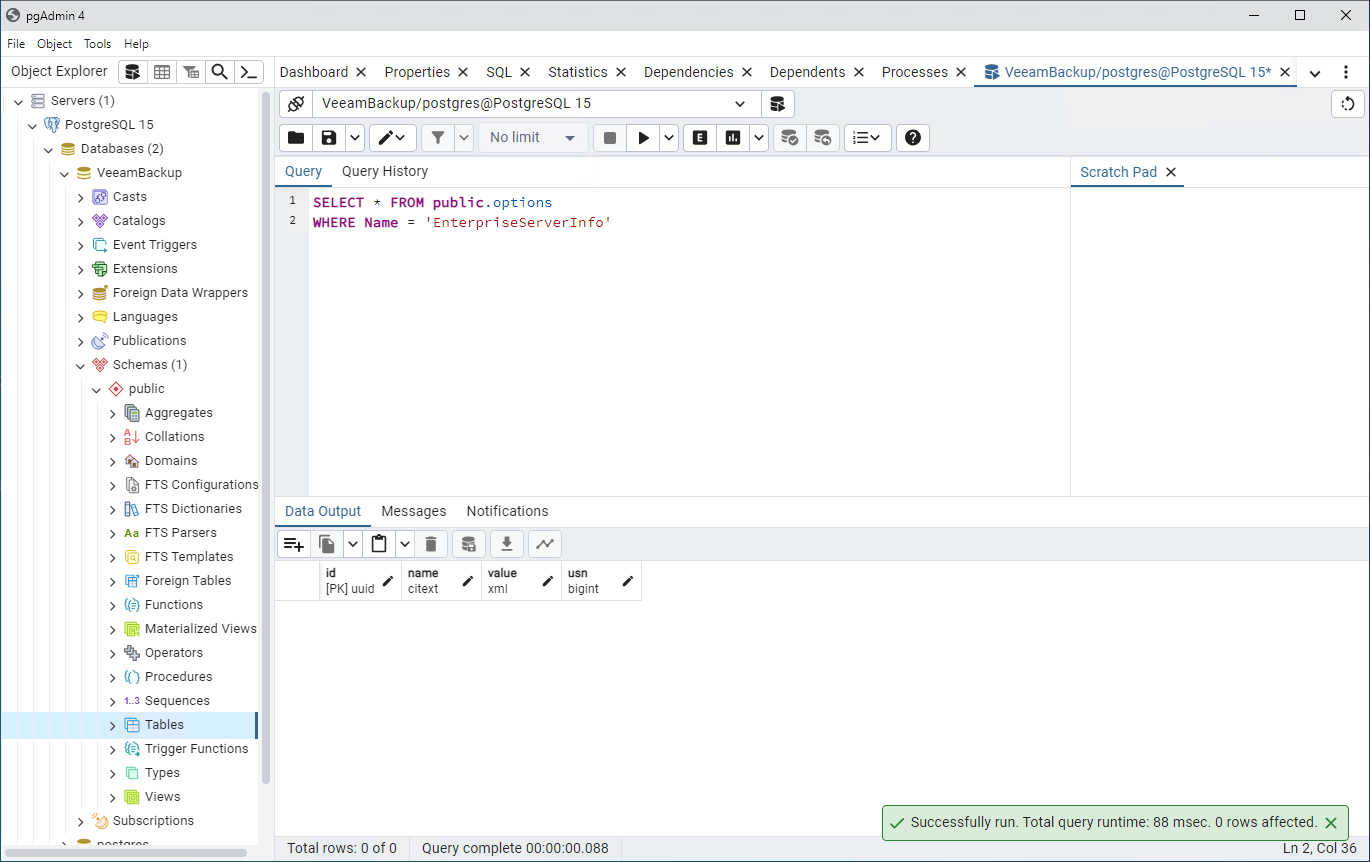Screen dimensions: 1370x862
Task: Click the Explain (E) button
Action: 700,138
